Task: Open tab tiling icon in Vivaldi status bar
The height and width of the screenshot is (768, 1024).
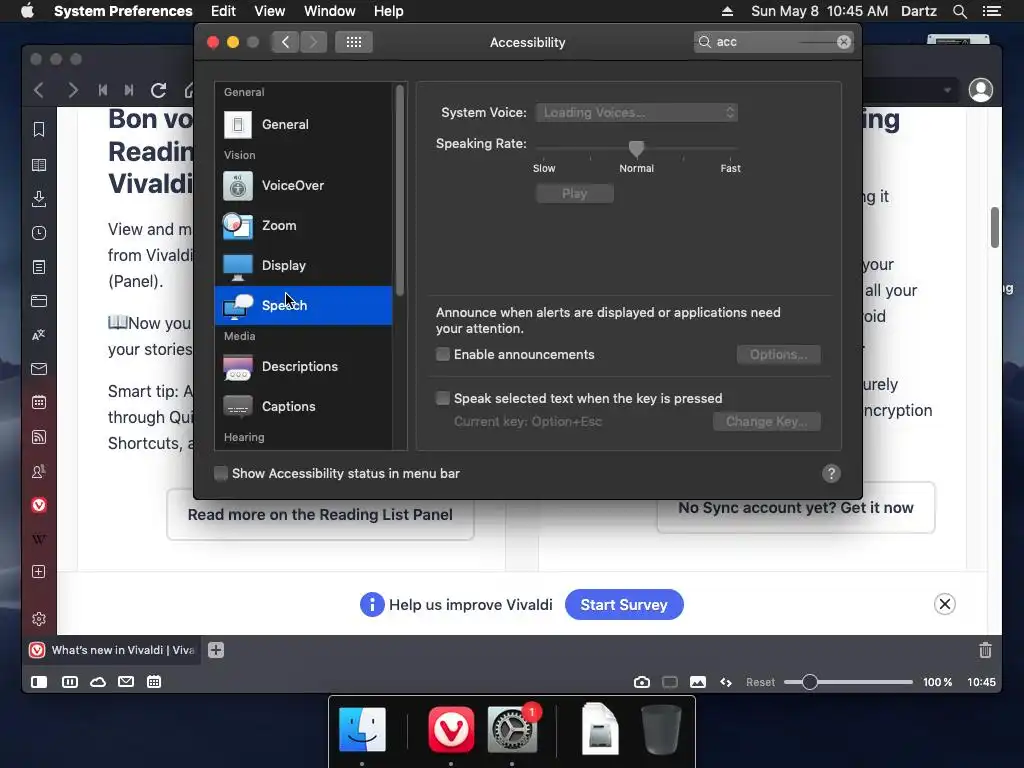Action: pos(69,682)
